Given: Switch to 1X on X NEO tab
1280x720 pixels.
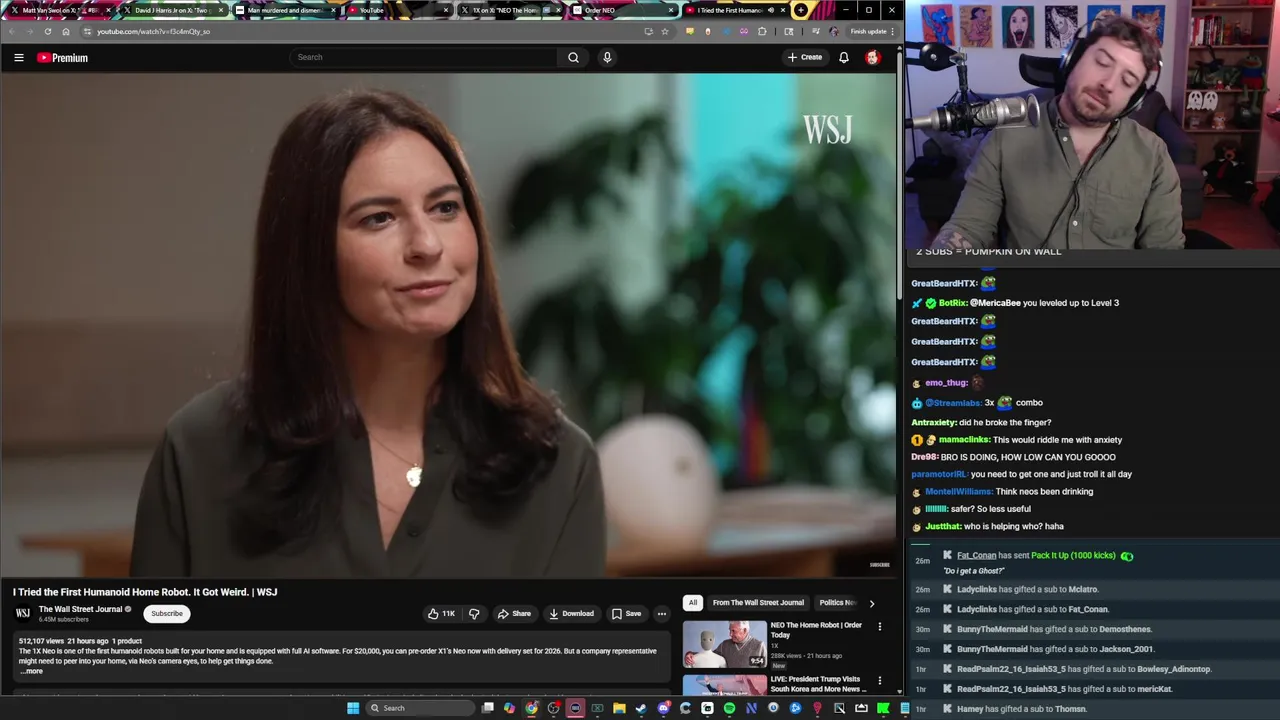Looking at the screenshot, I should click(509, 10).
